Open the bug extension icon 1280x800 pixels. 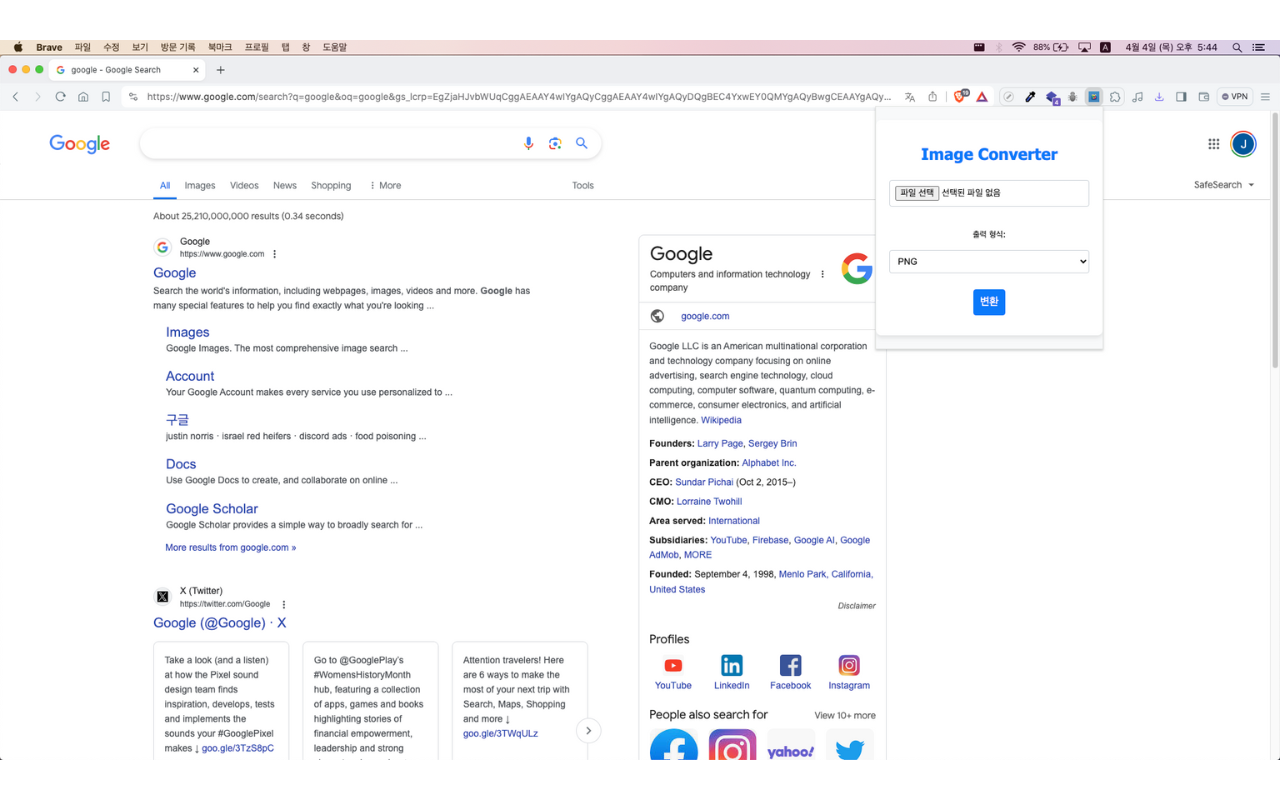pos(1072,97)
